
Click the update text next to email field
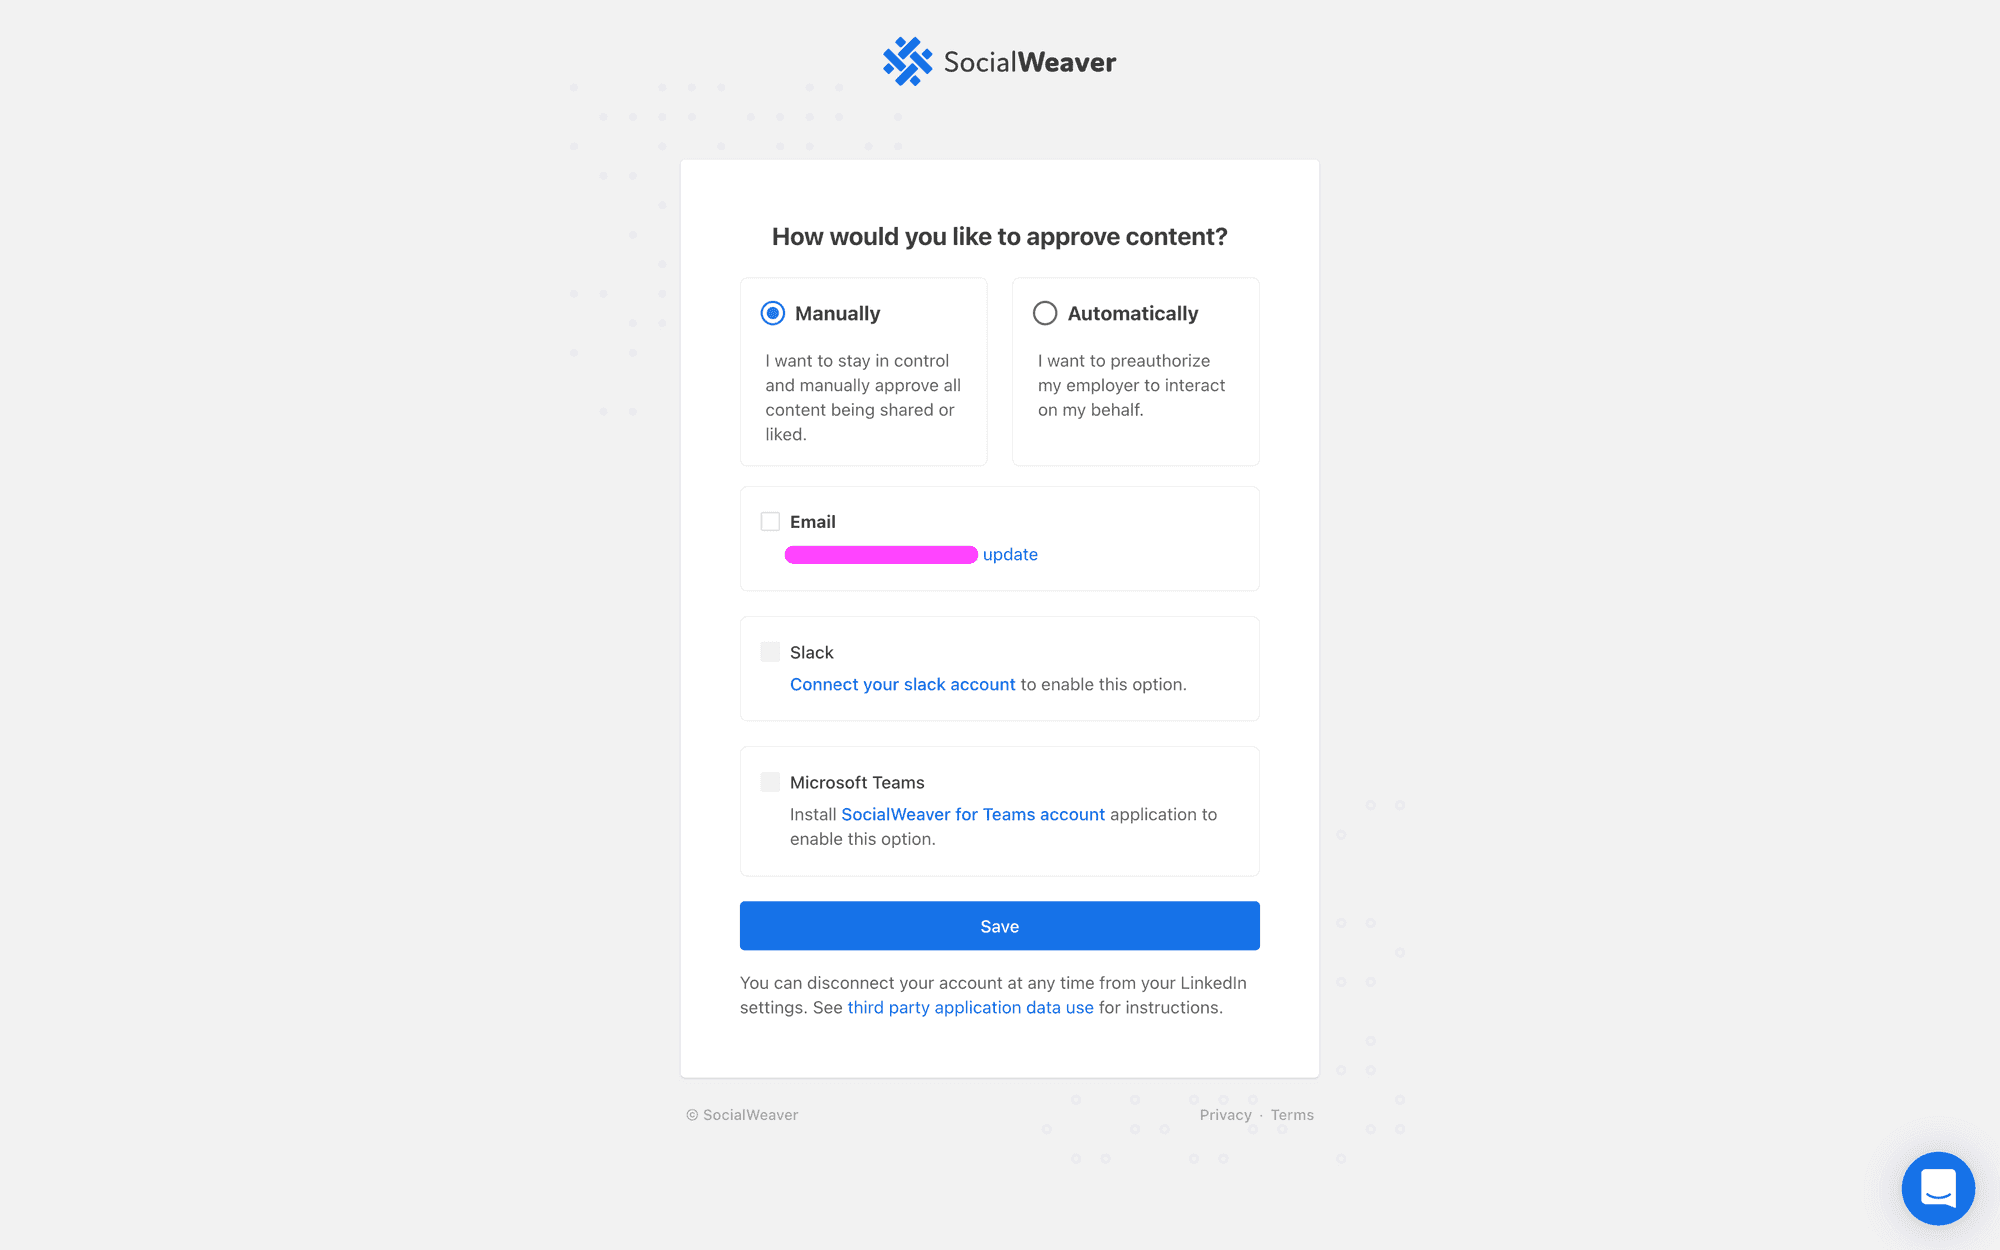pyautogui.click(x=1009, y=553)
